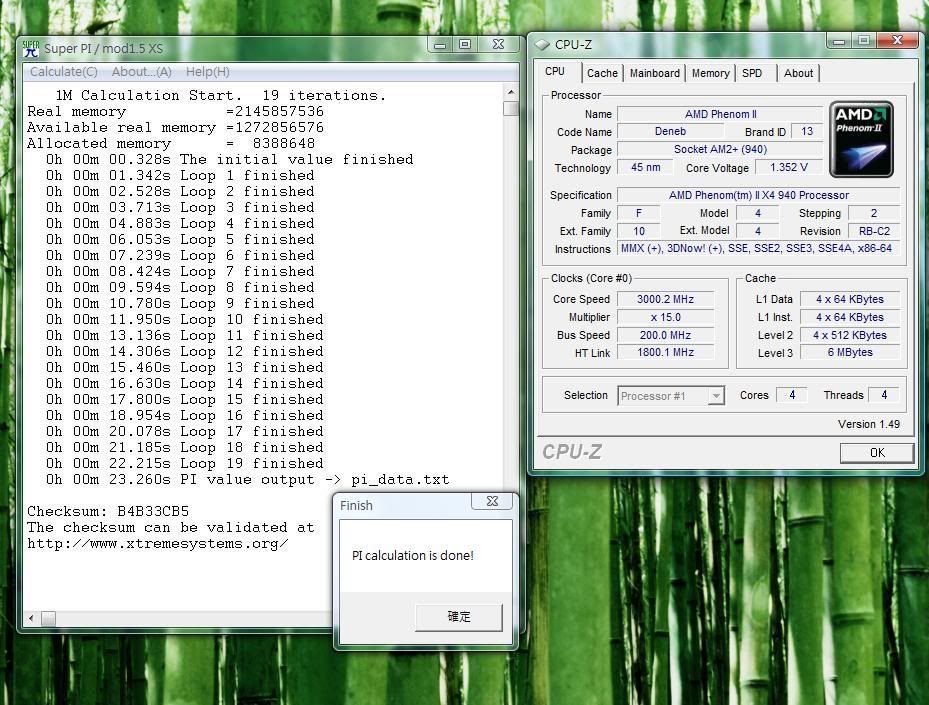This screenshot has width=929, height=705.
Task: Click the Threads count value
Action: pos(884,395)
